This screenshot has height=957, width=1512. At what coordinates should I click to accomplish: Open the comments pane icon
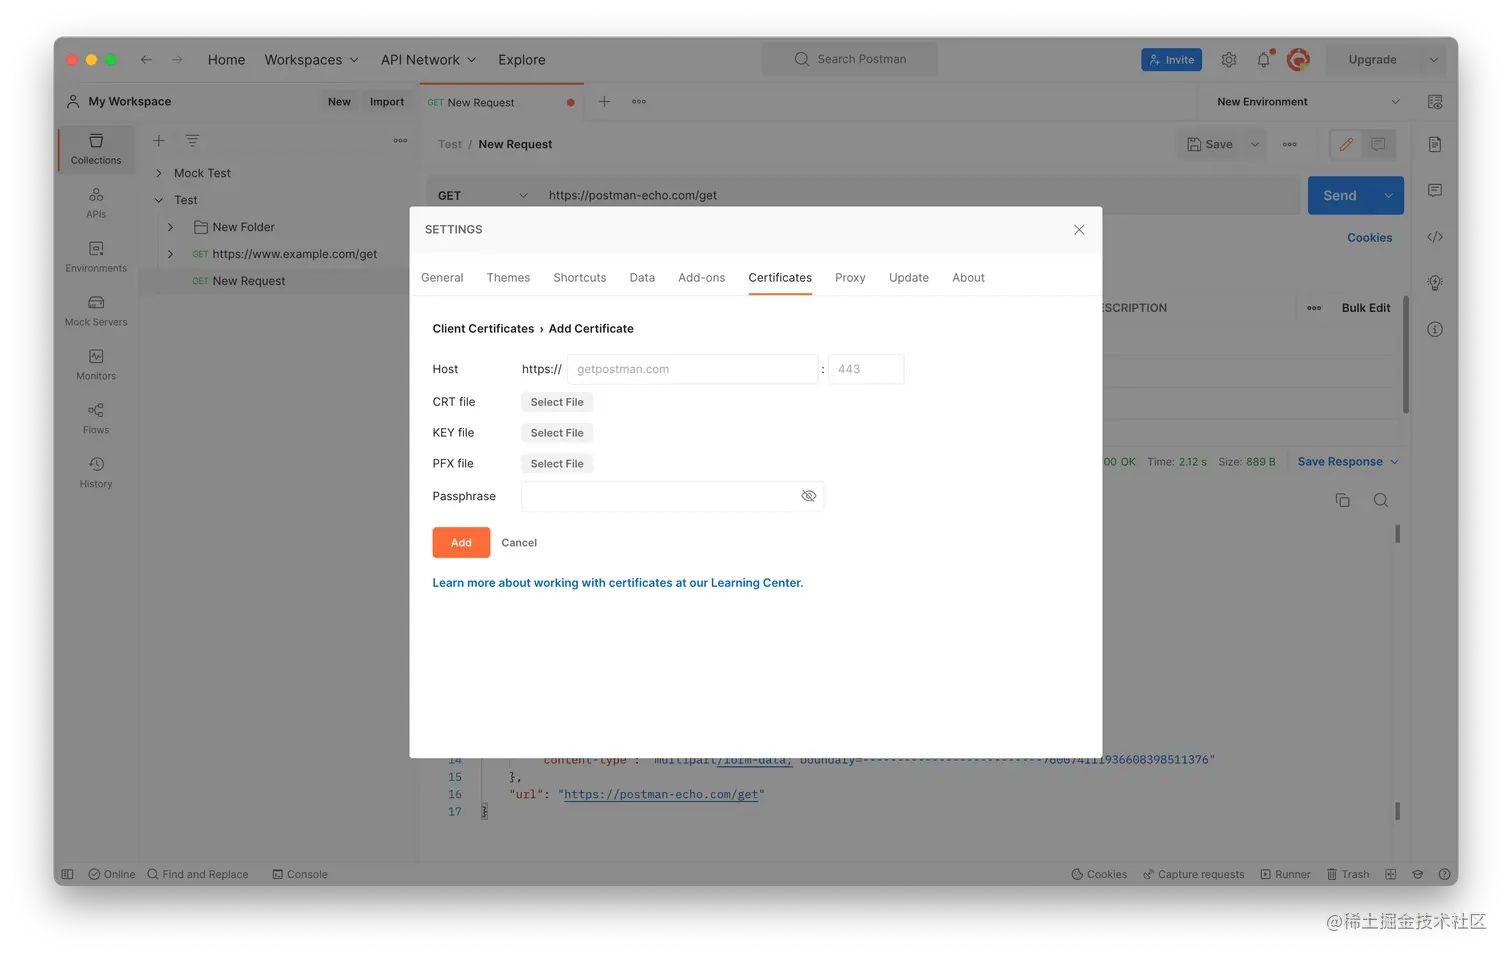click(x=1435, y=191)
